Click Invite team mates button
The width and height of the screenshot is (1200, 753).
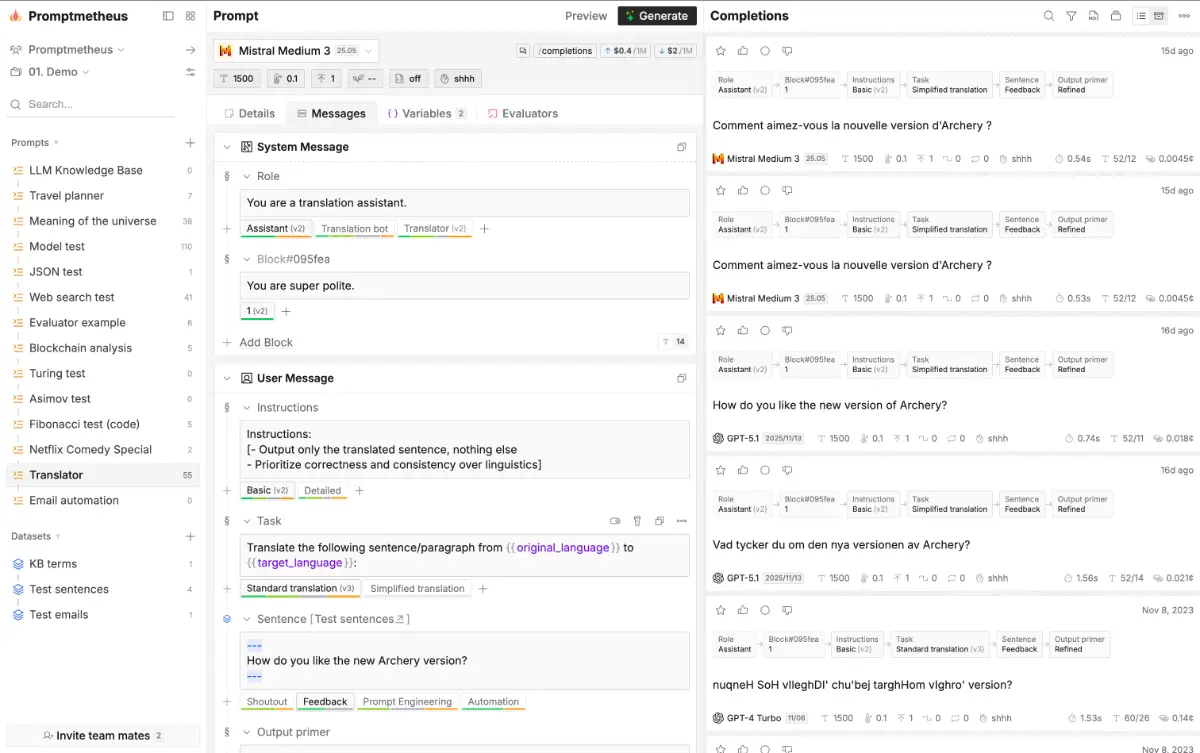click(103, 736)
